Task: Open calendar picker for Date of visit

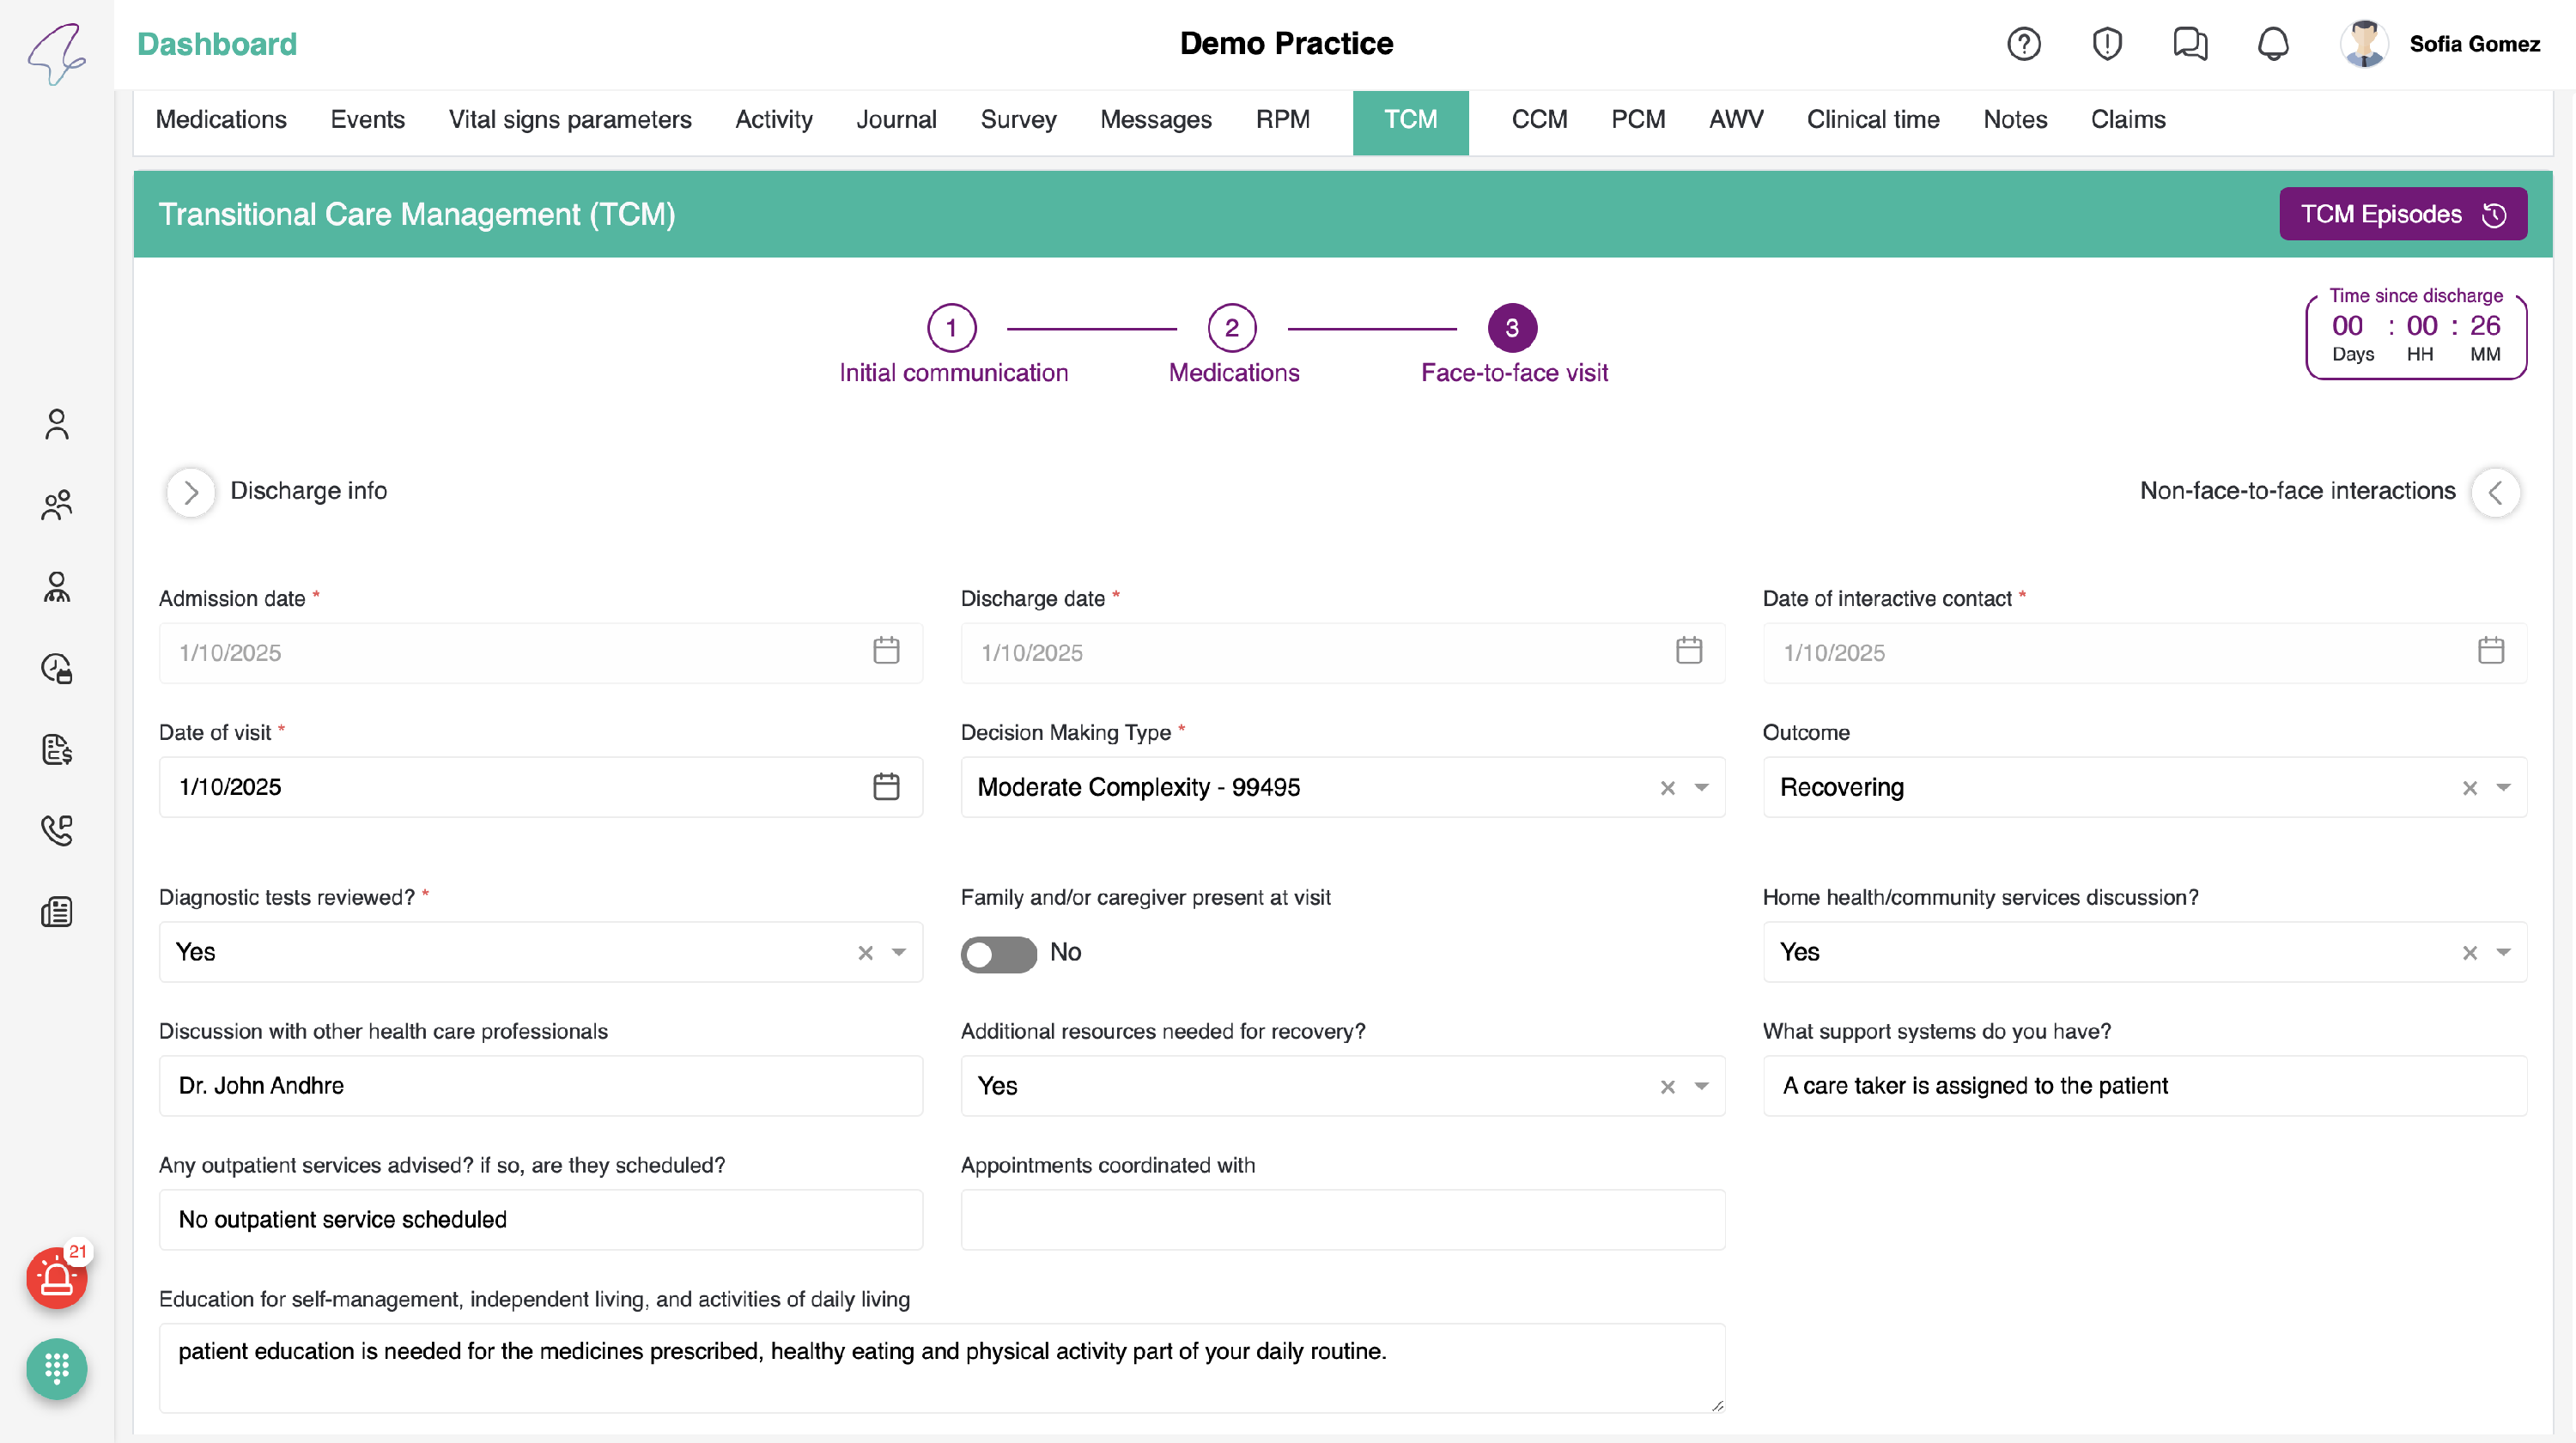Action: click(x=886, y=787)
